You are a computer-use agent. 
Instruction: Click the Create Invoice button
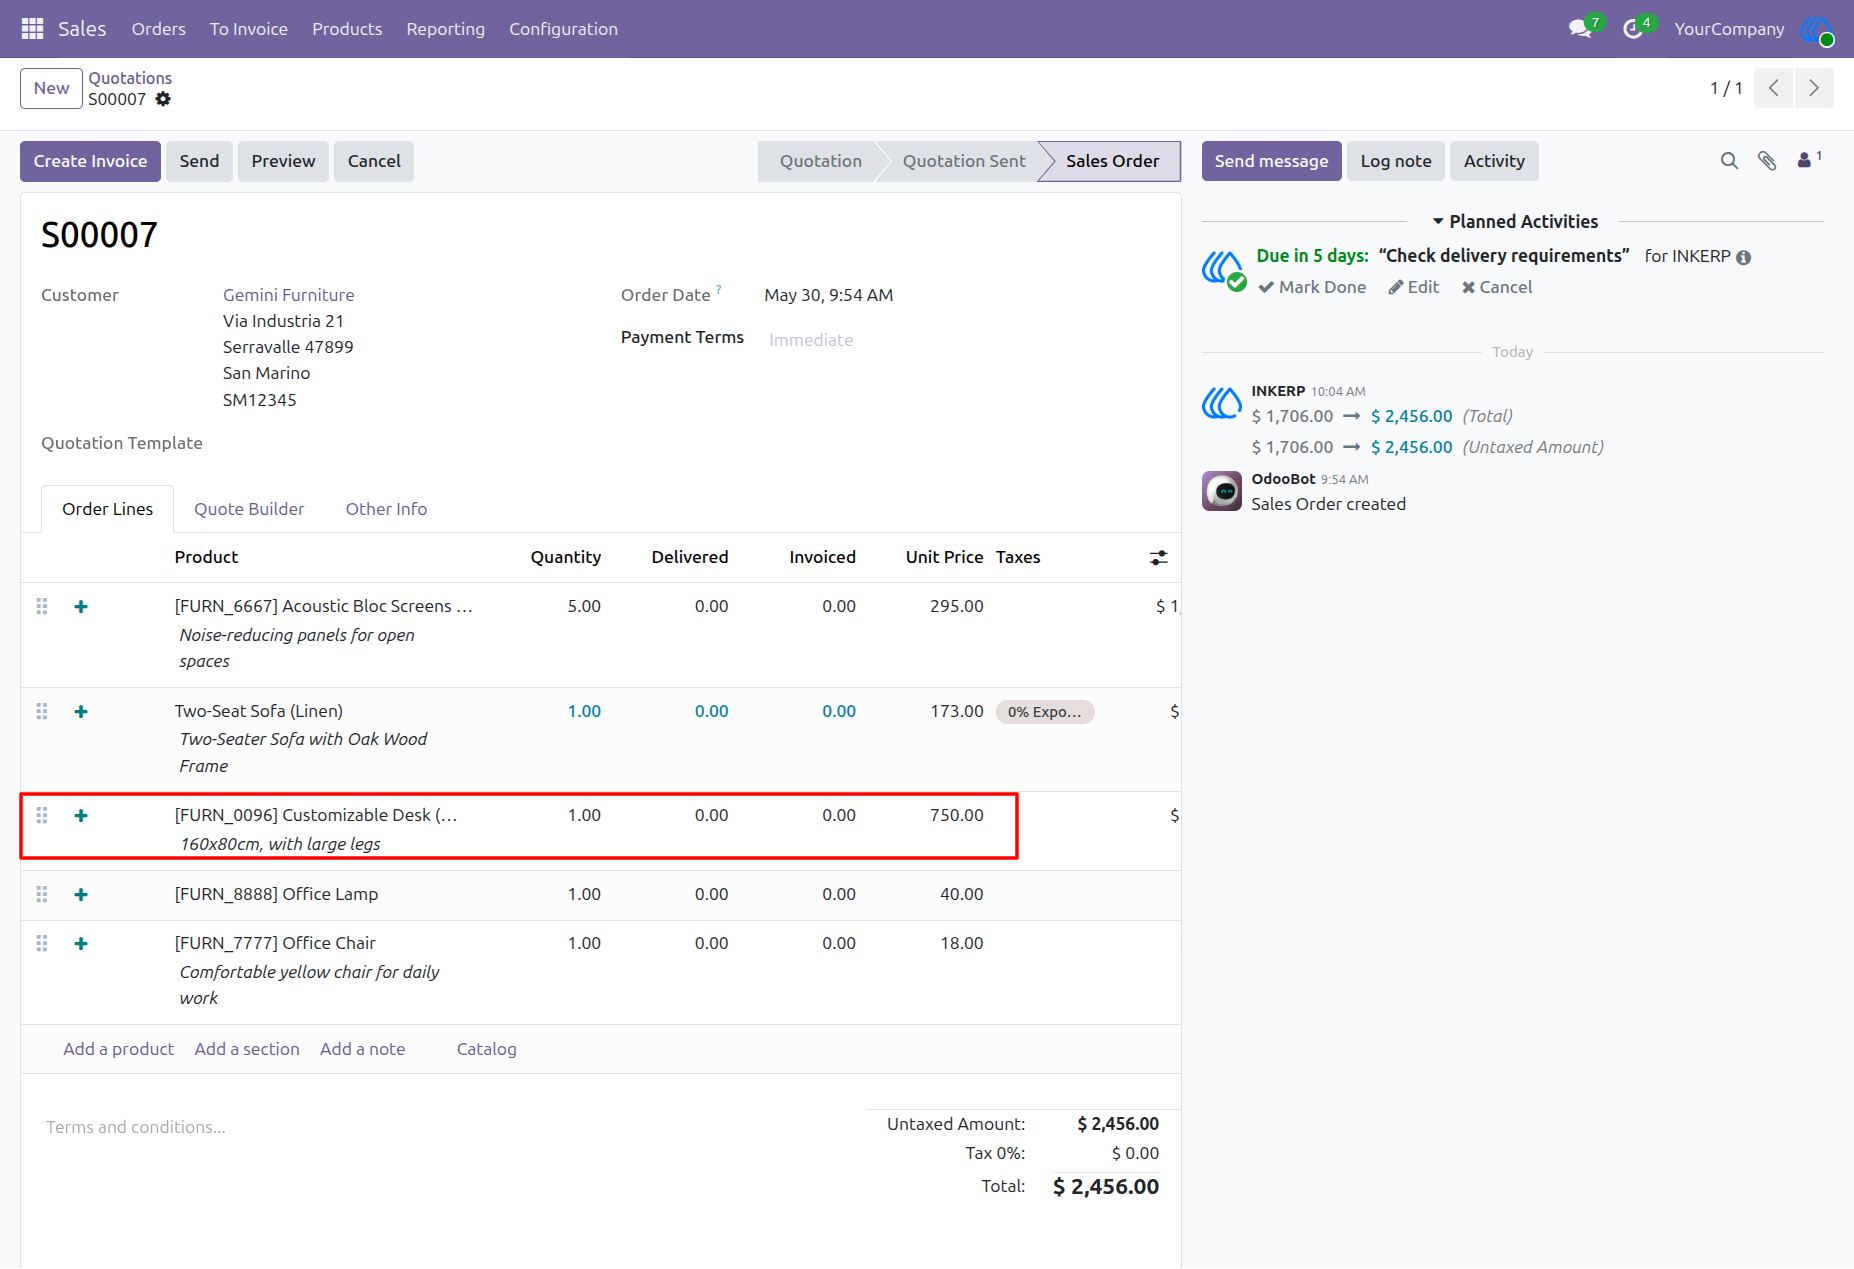pos(90,161)
